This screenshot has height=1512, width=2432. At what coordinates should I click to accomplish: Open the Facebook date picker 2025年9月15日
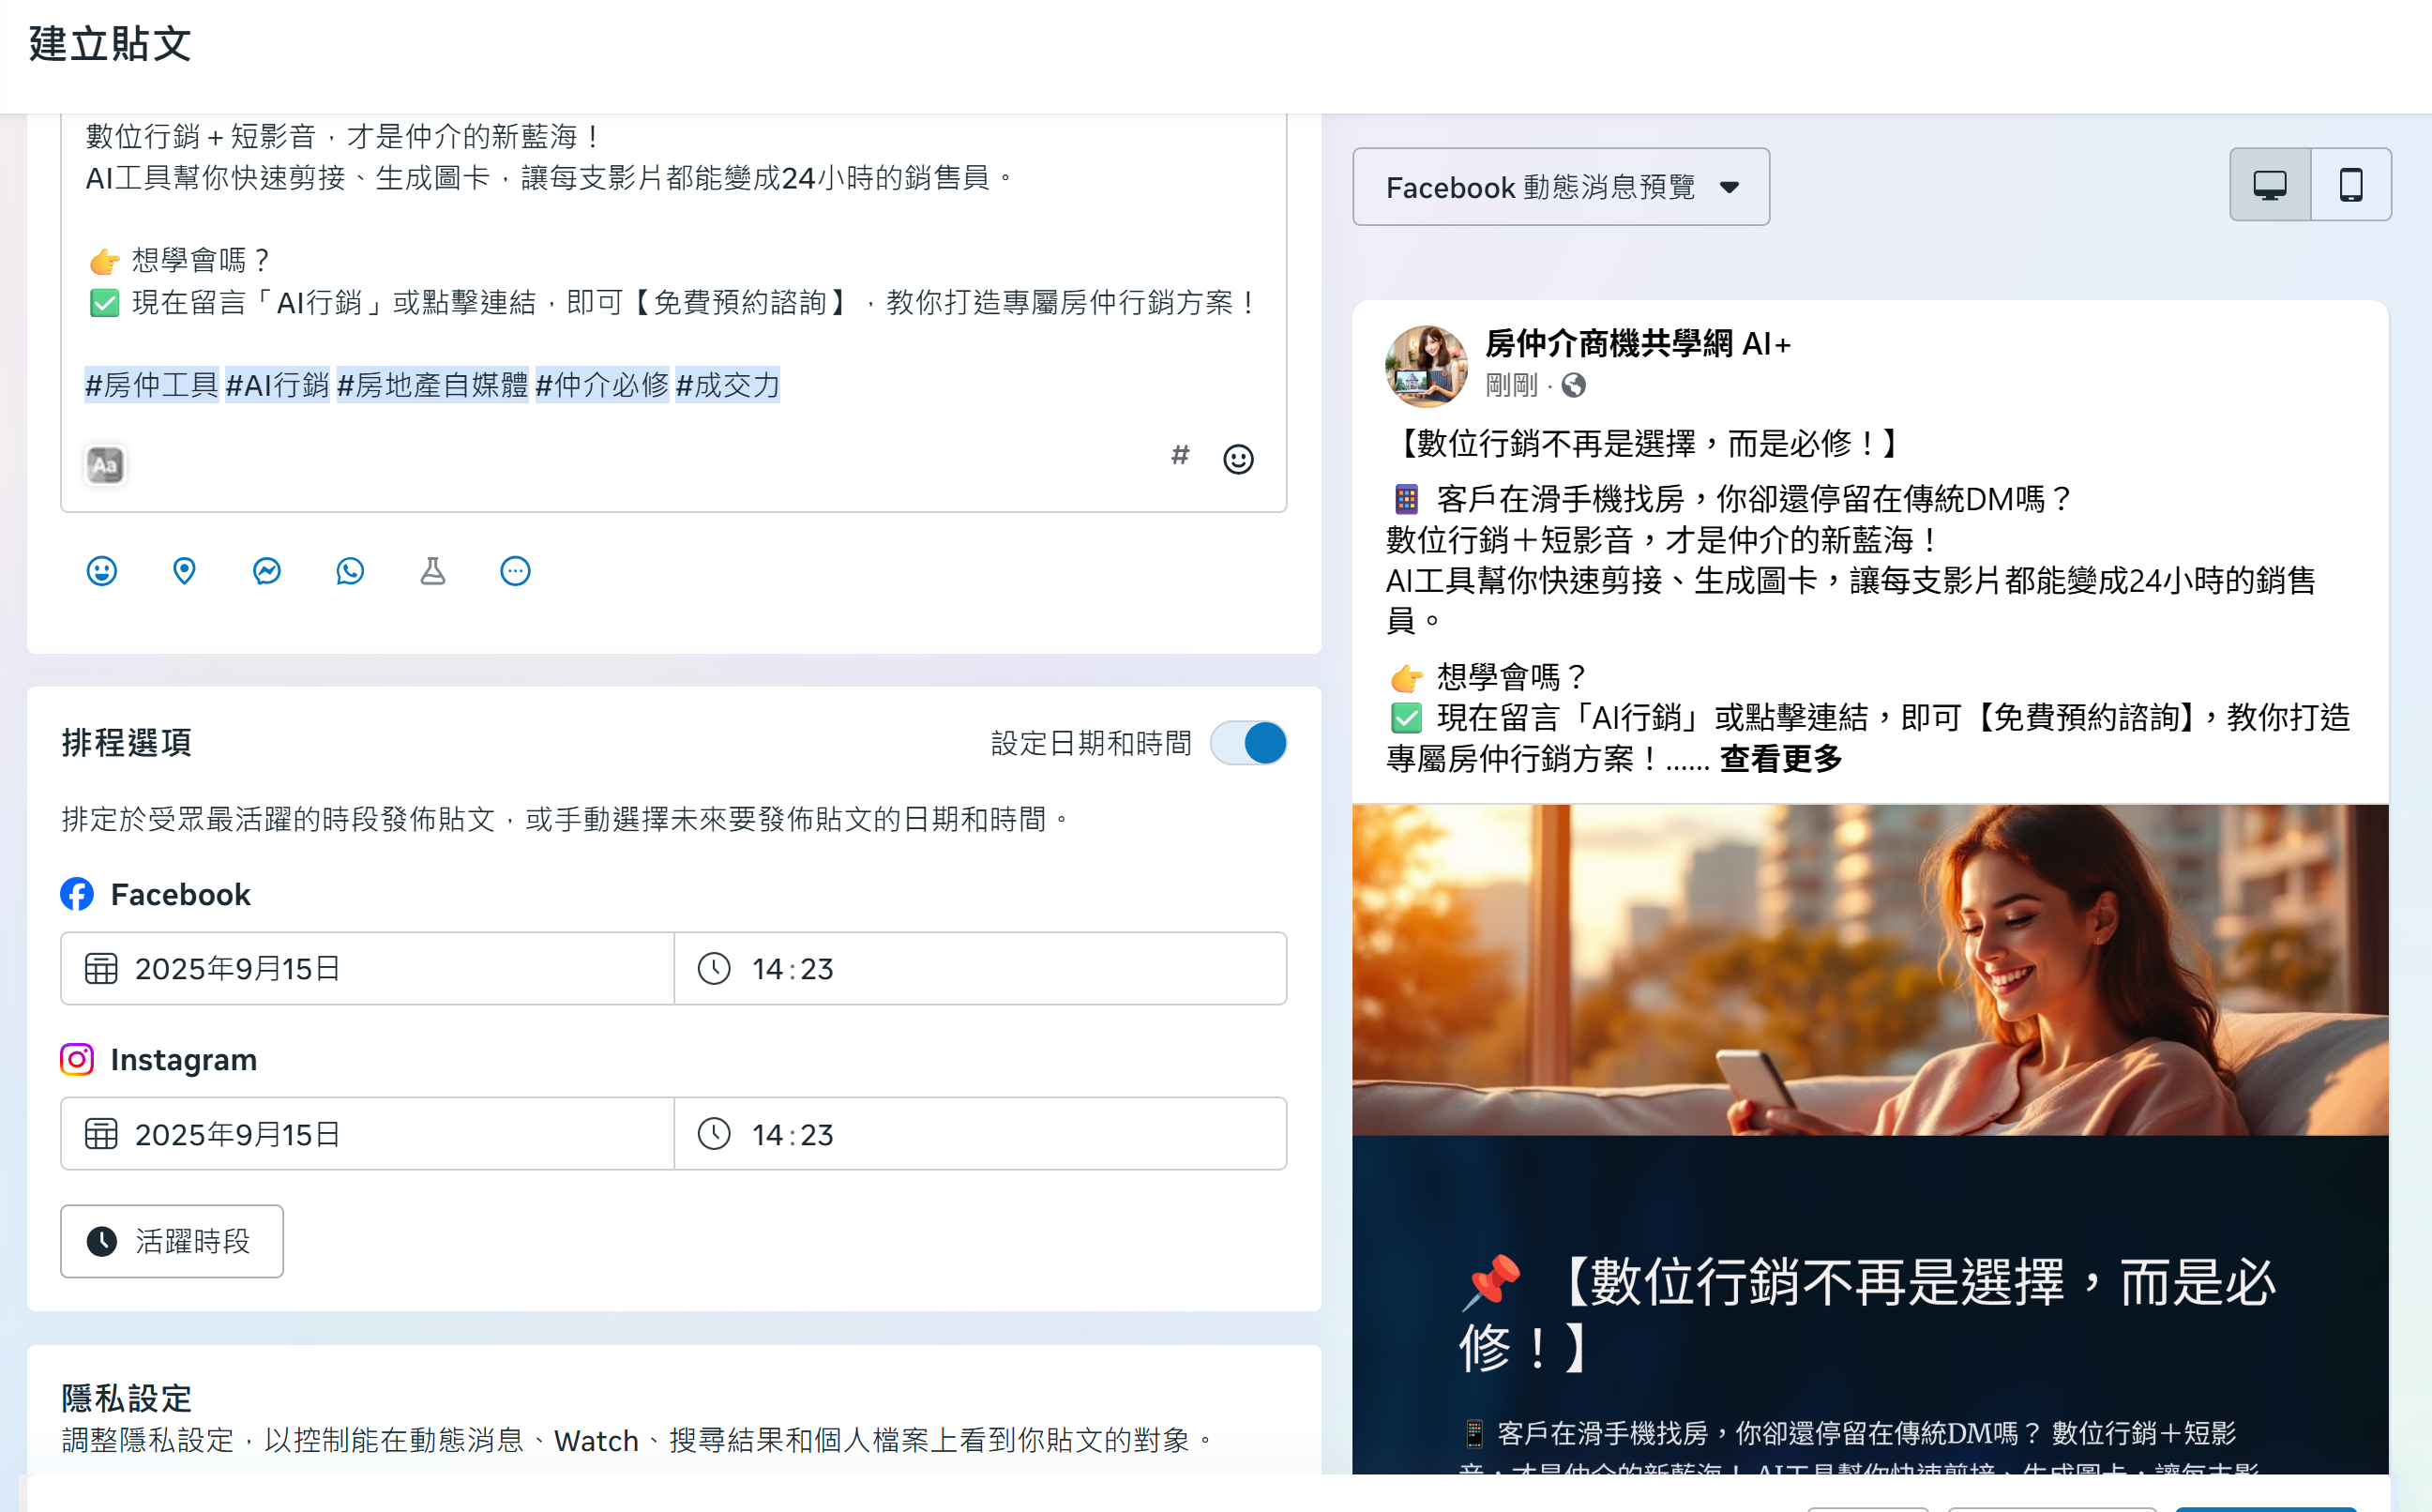[x=367, y=968]
